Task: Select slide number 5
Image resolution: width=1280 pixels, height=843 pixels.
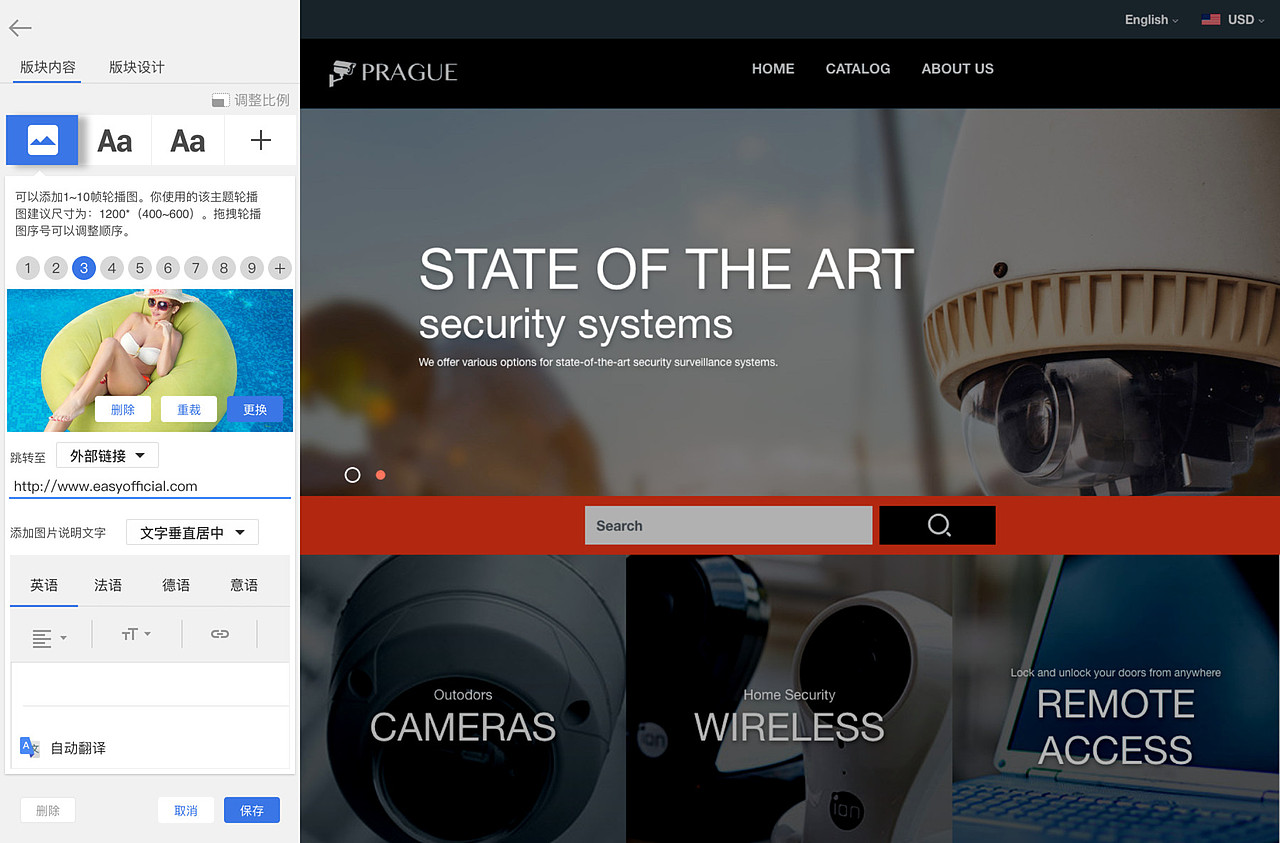Action: tap(140, 268)
